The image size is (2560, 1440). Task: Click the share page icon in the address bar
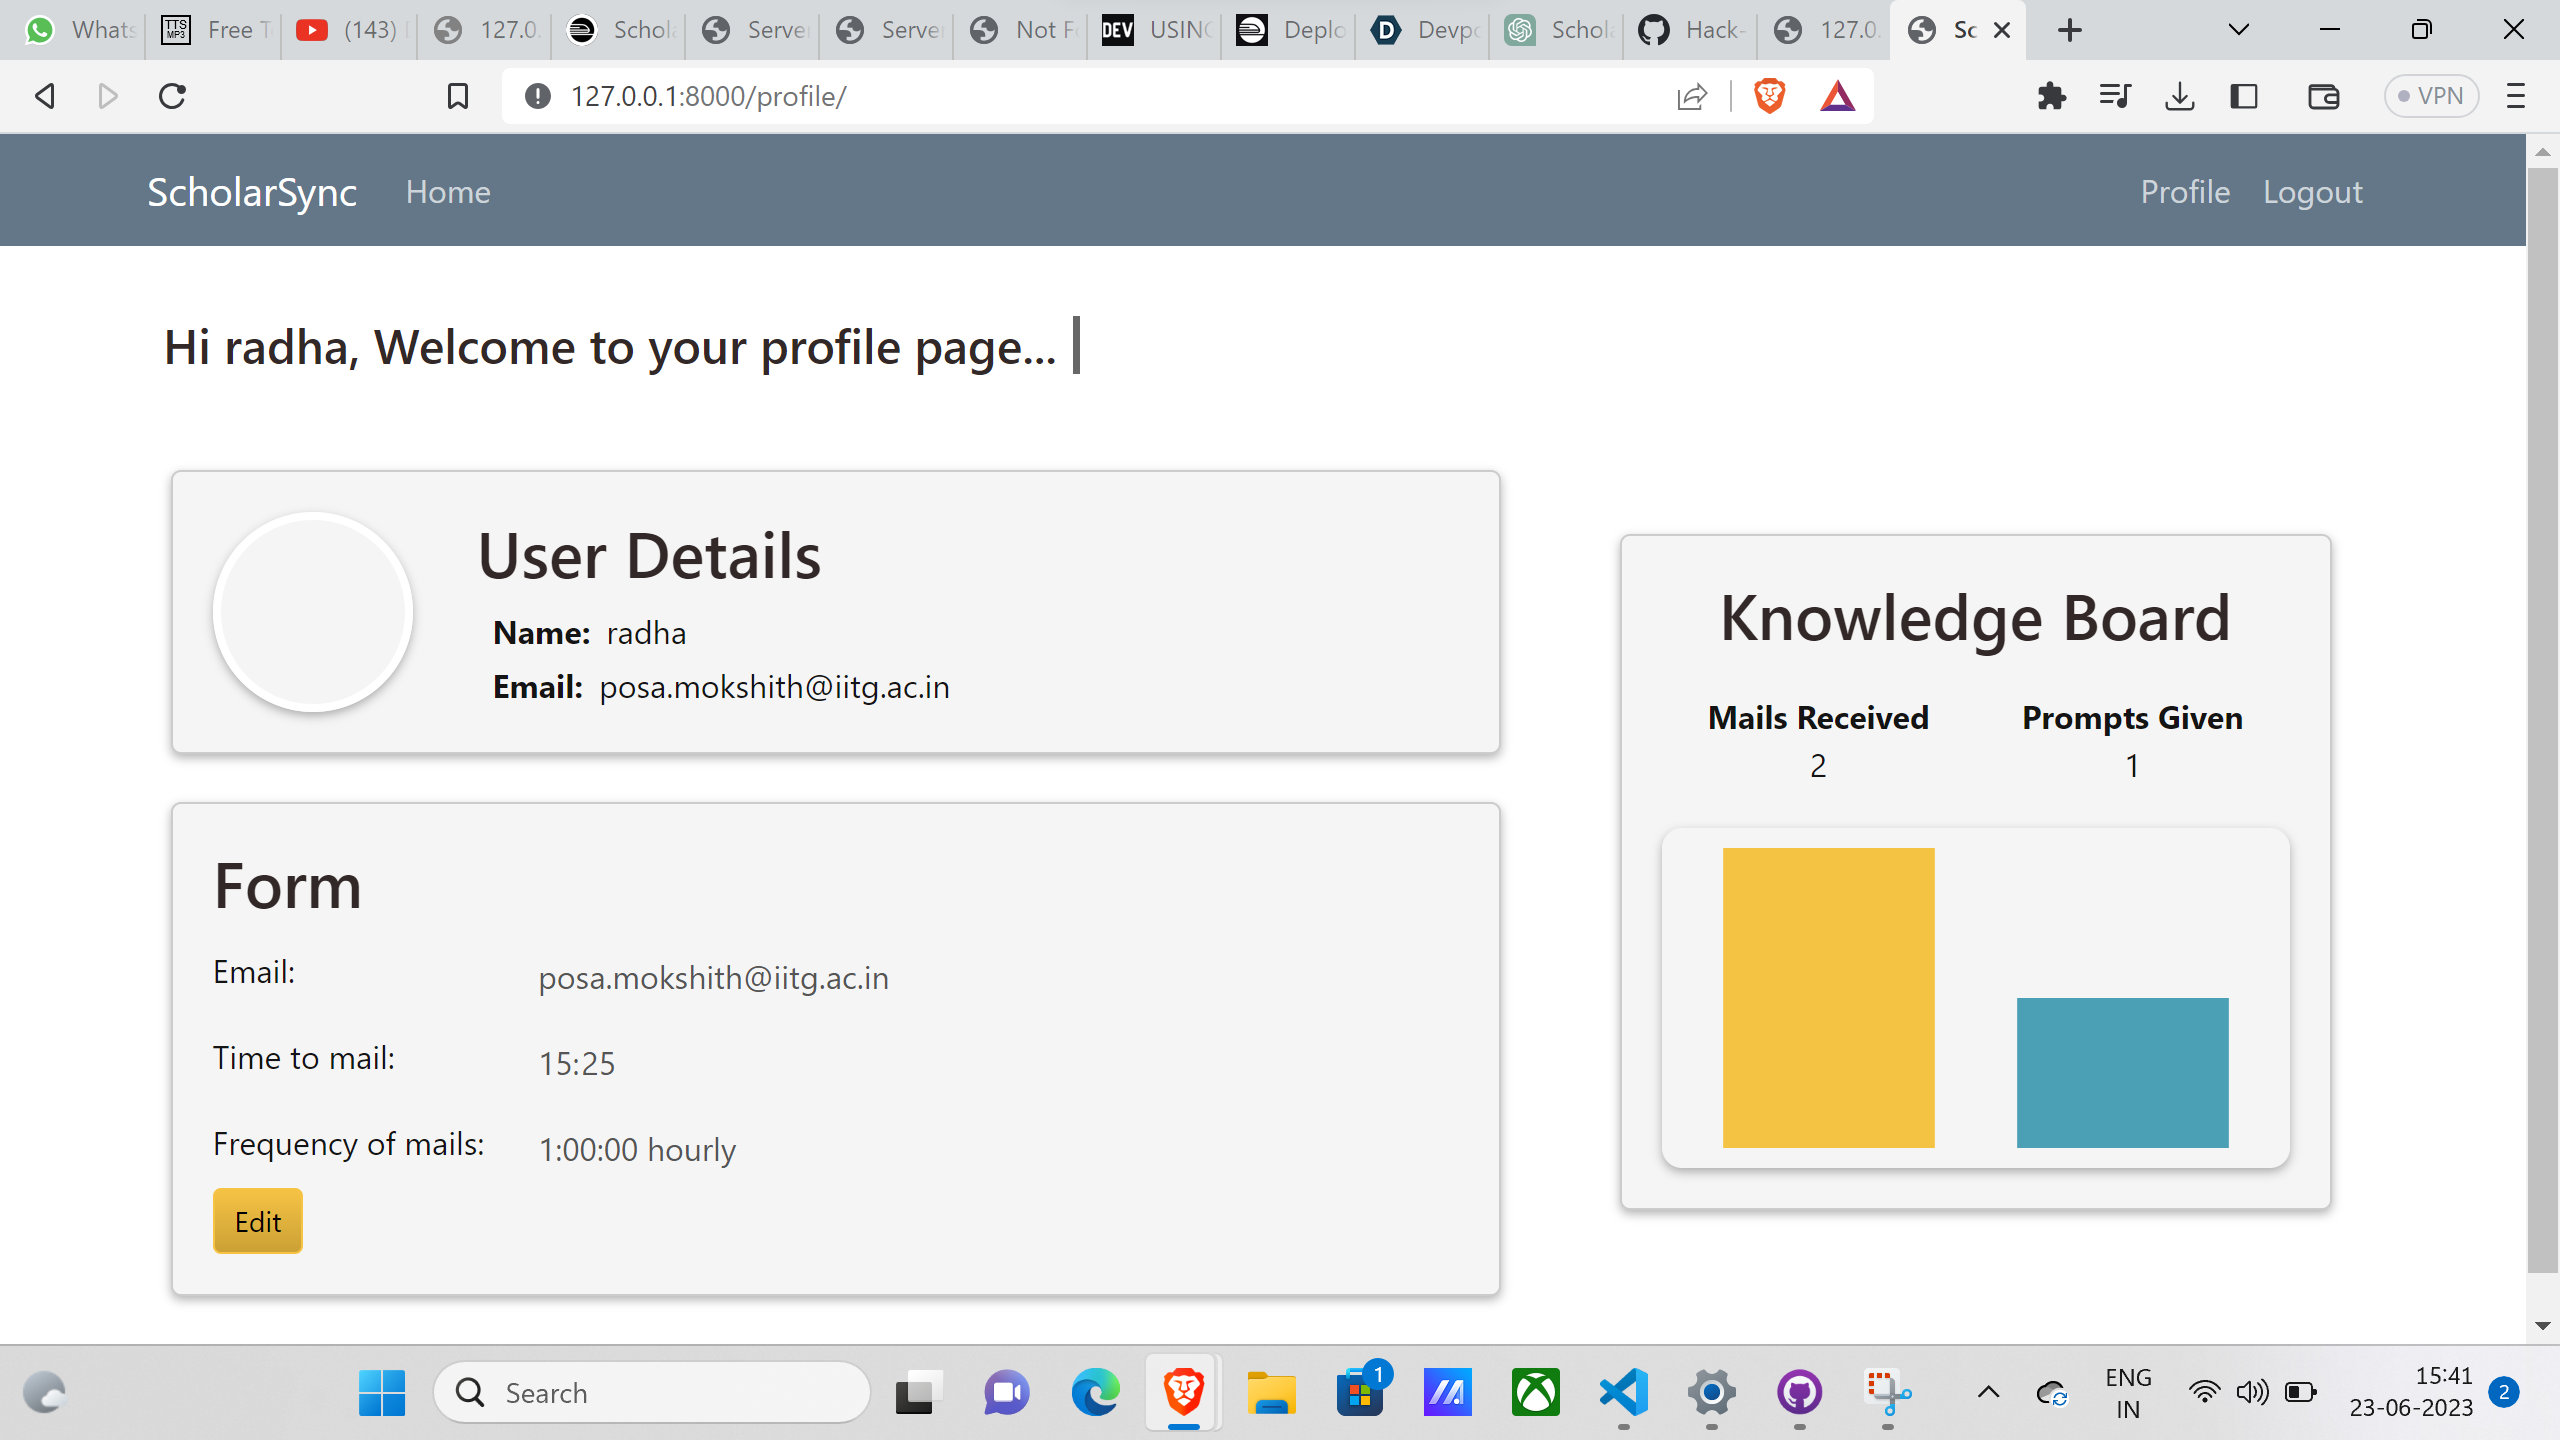(1691, 96)
